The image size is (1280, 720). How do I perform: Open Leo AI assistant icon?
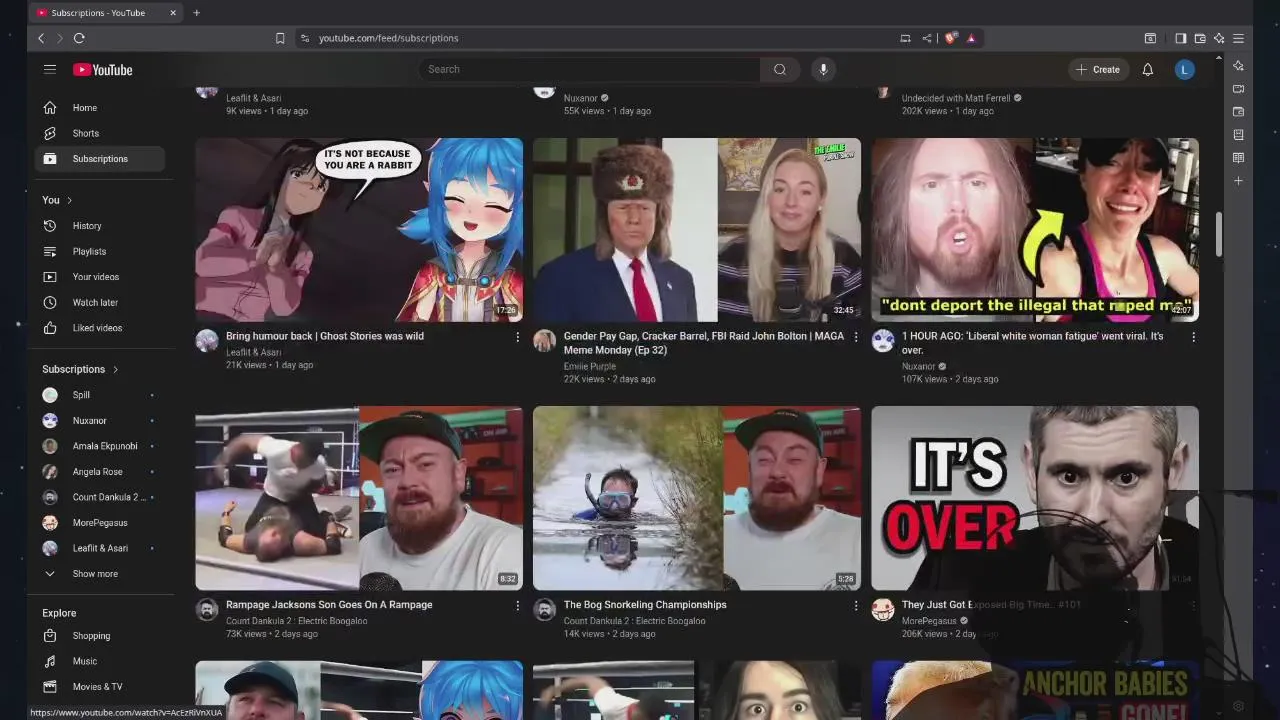pyautogui.click(x=1219, y=38)
